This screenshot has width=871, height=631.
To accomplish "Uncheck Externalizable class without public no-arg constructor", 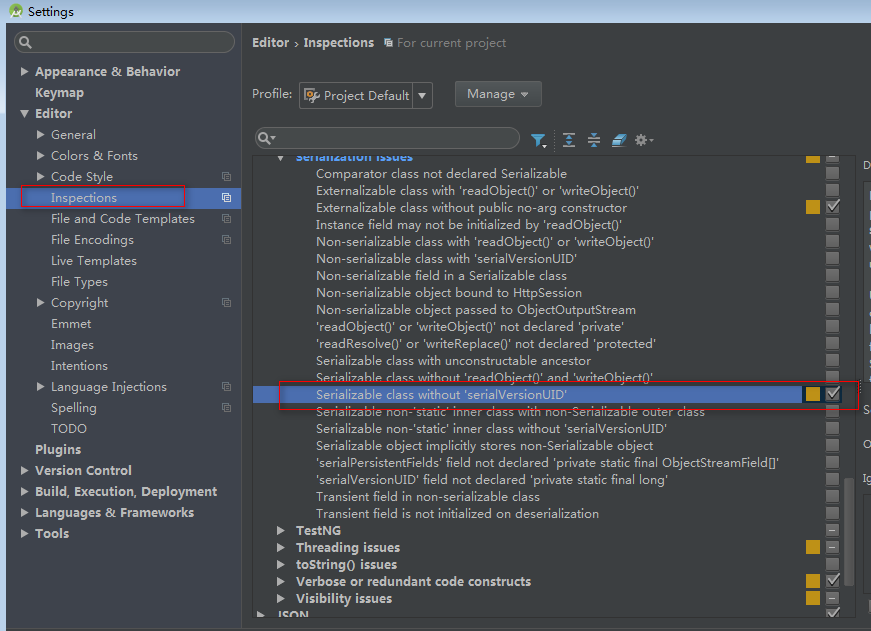I will coord(832,207).
